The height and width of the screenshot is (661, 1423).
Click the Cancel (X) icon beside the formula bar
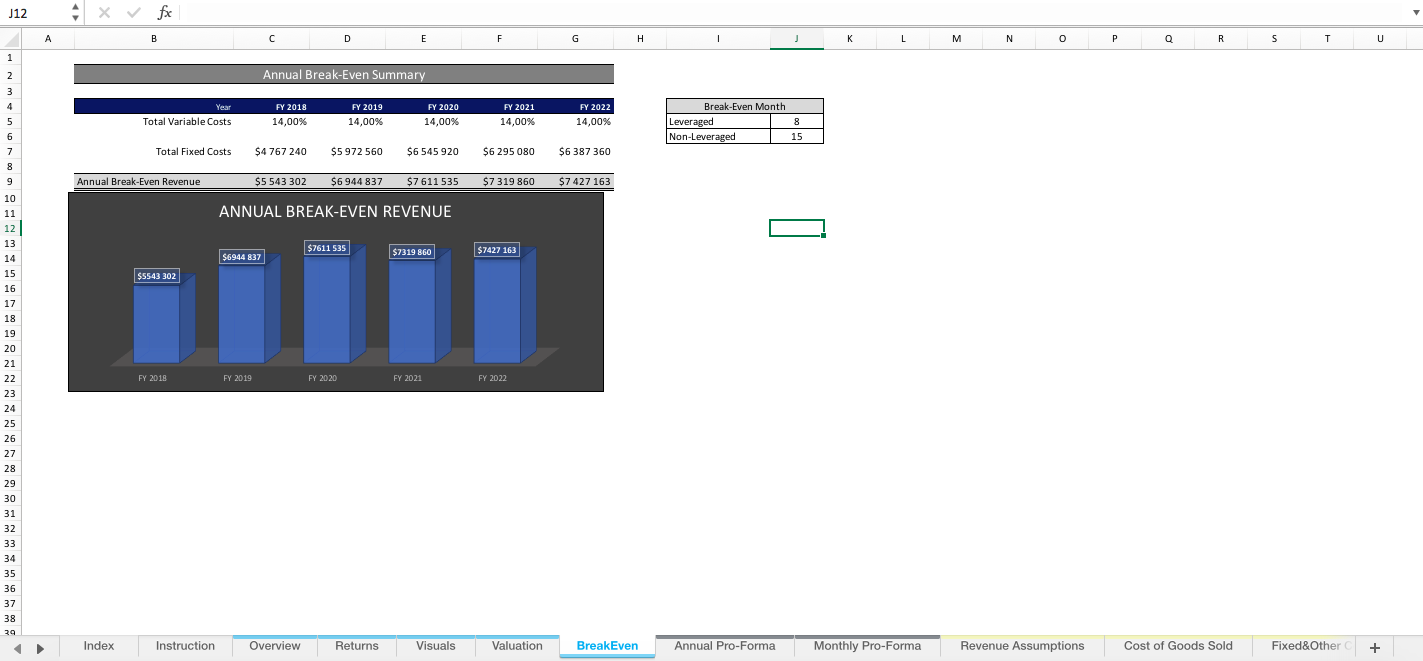click(104, 12)
